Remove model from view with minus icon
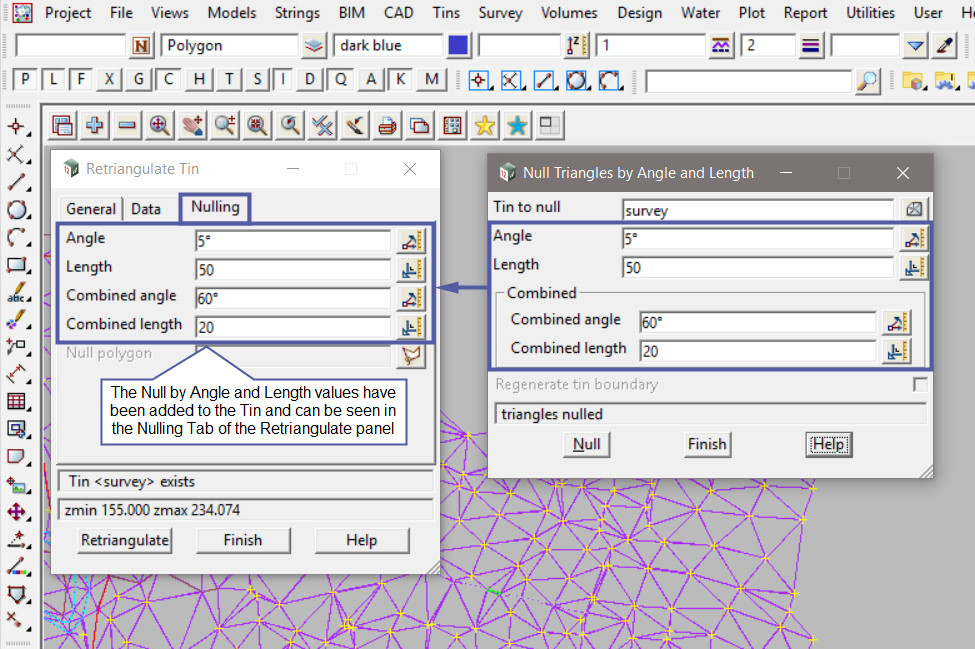The image size is (975, 649). tap(127, 126)
